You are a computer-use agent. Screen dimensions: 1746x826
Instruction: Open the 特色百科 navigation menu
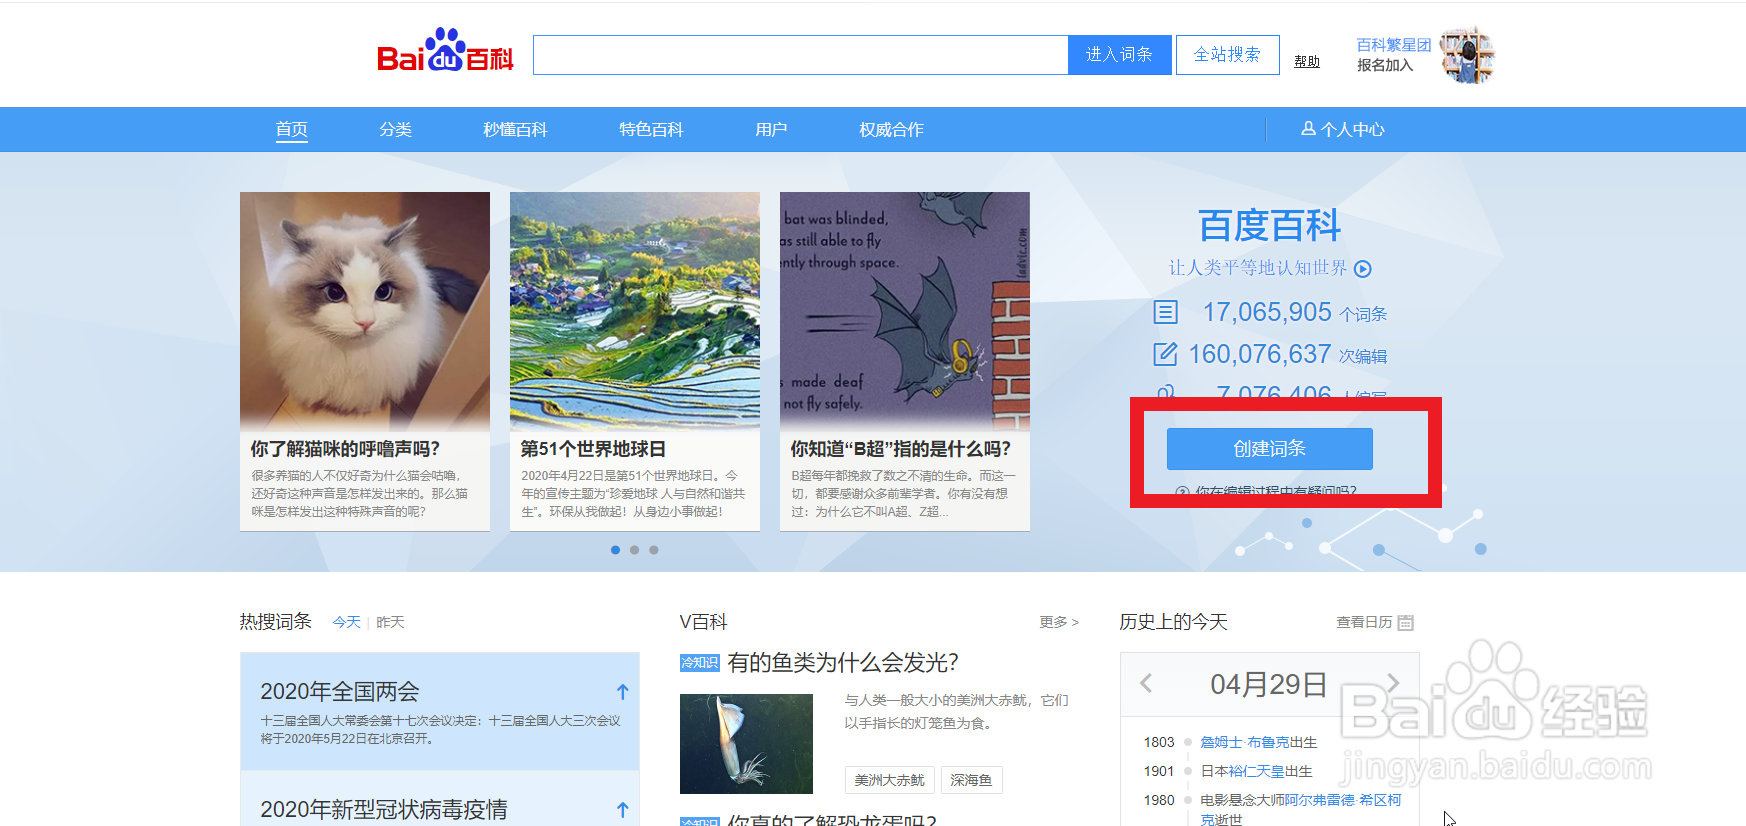coord(651,129)
